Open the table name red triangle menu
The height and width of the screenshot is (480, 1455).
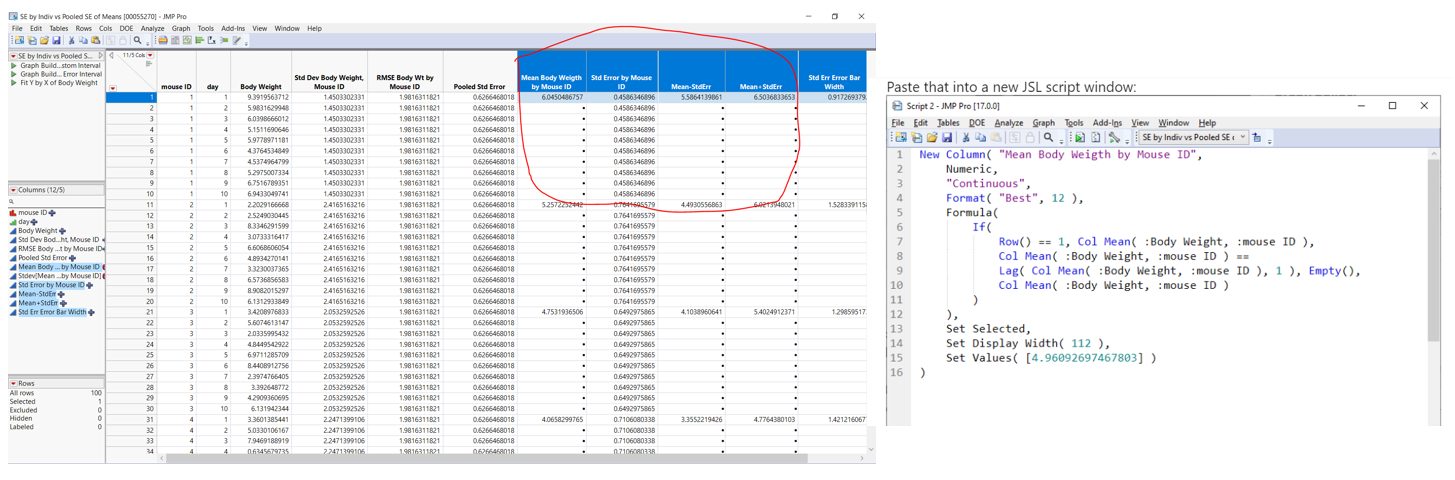click(13, 57)
